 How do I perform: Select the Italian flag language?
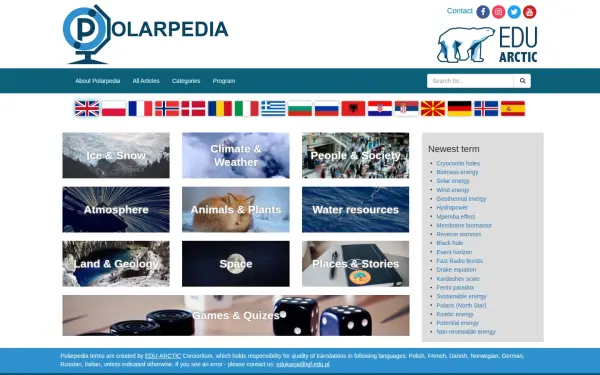pyautogui.click(x=246, y=108)
